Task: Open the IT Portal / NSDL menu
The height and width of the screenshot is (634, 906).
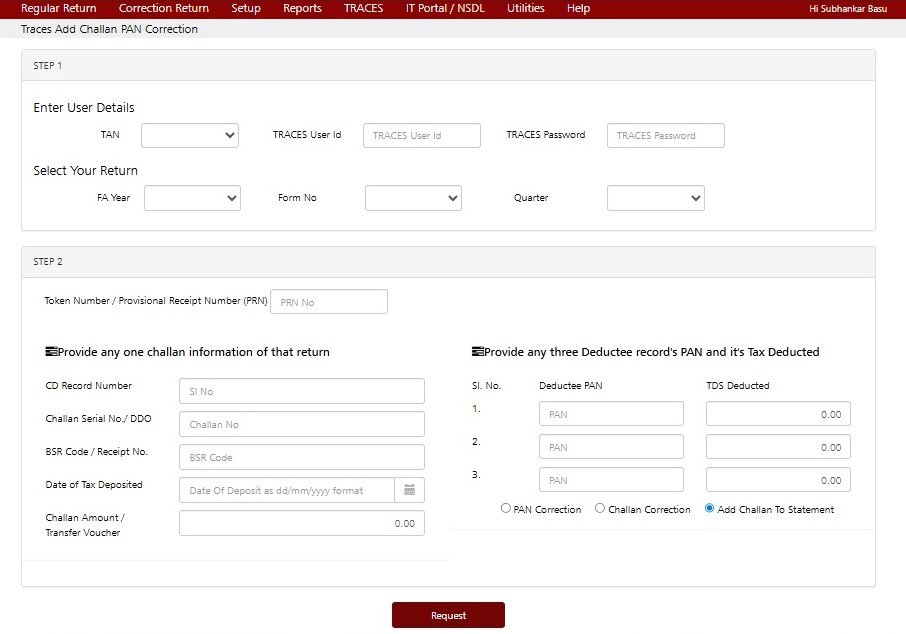Action: click(445, 8)
